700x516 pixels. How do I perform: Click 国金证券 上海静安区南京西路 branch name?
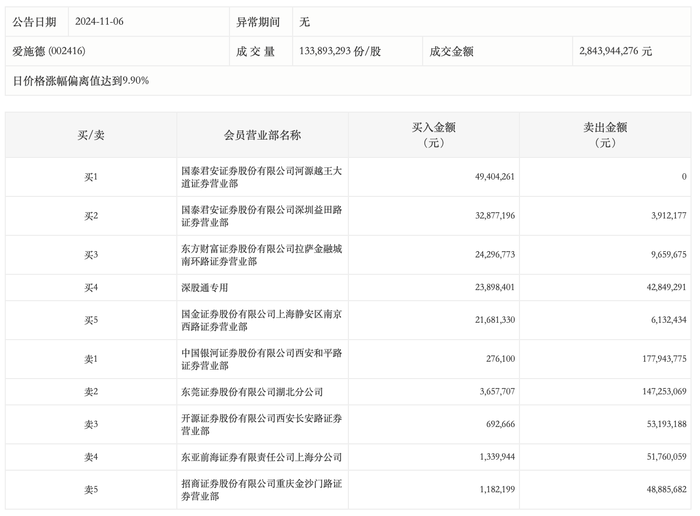tap(261, 320)
